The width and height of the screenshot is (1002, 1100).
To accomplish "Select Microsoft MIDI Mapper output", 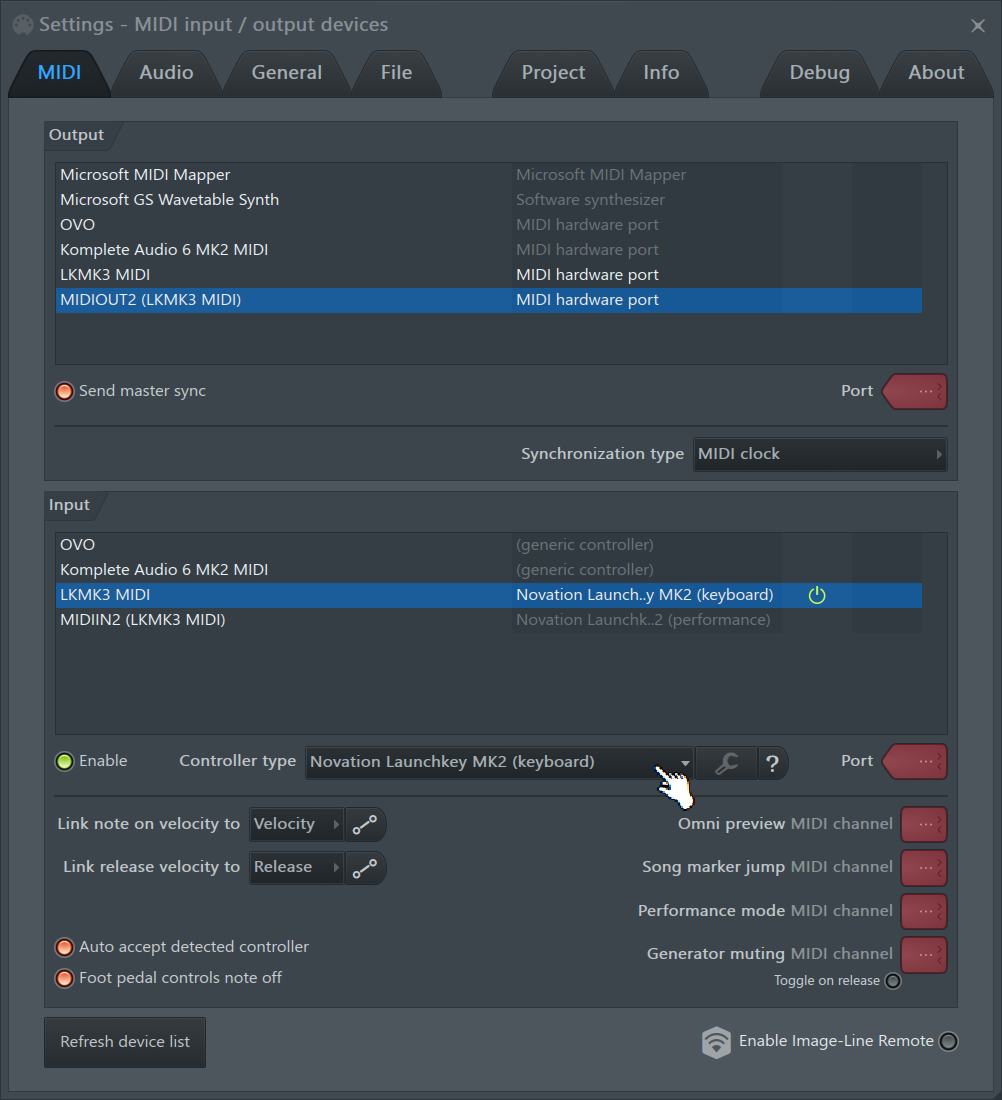I will (x=489, y=175).
